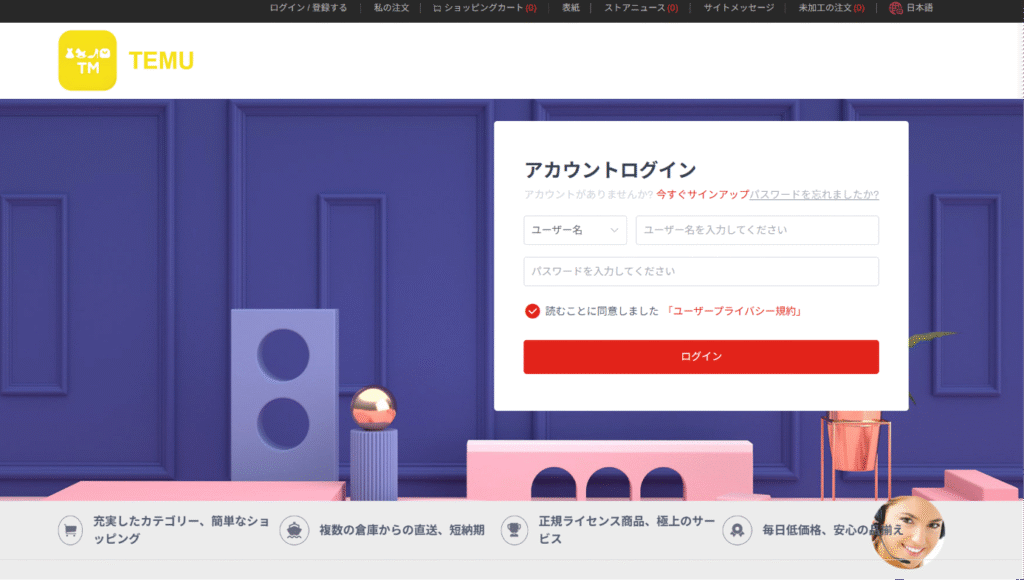Click the ship icon beside 複数の倉庫からの直送
This screenshot has width=1024, height=580.
pyautogui.click(x=294, y=530)
